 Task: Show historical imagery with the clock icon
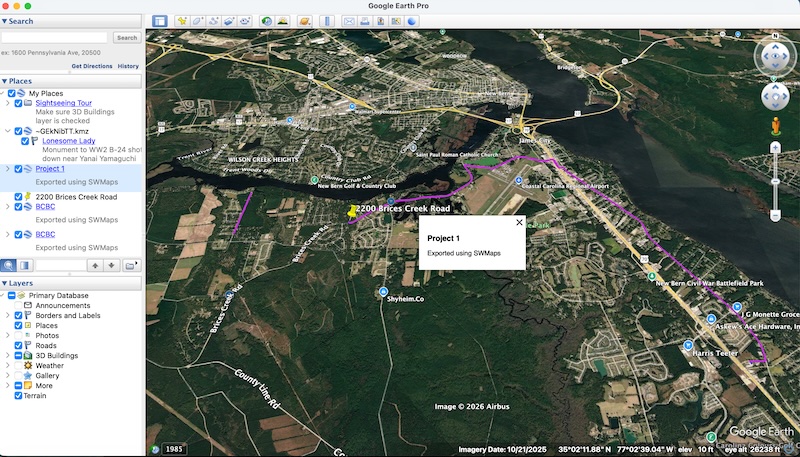click(x=266, y=21)
